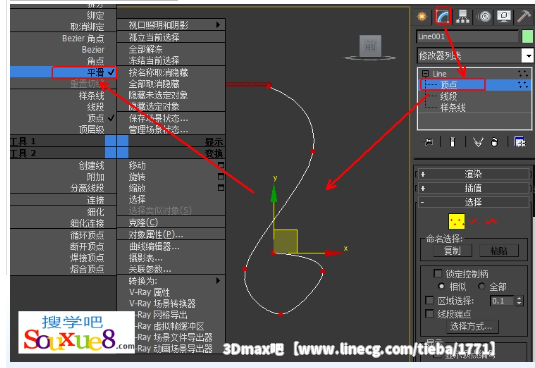Image resolution: width=535 pixels, height=368 pixels.
Task: Select 顶点 sub-object in modifier stack
Action: 448,85
